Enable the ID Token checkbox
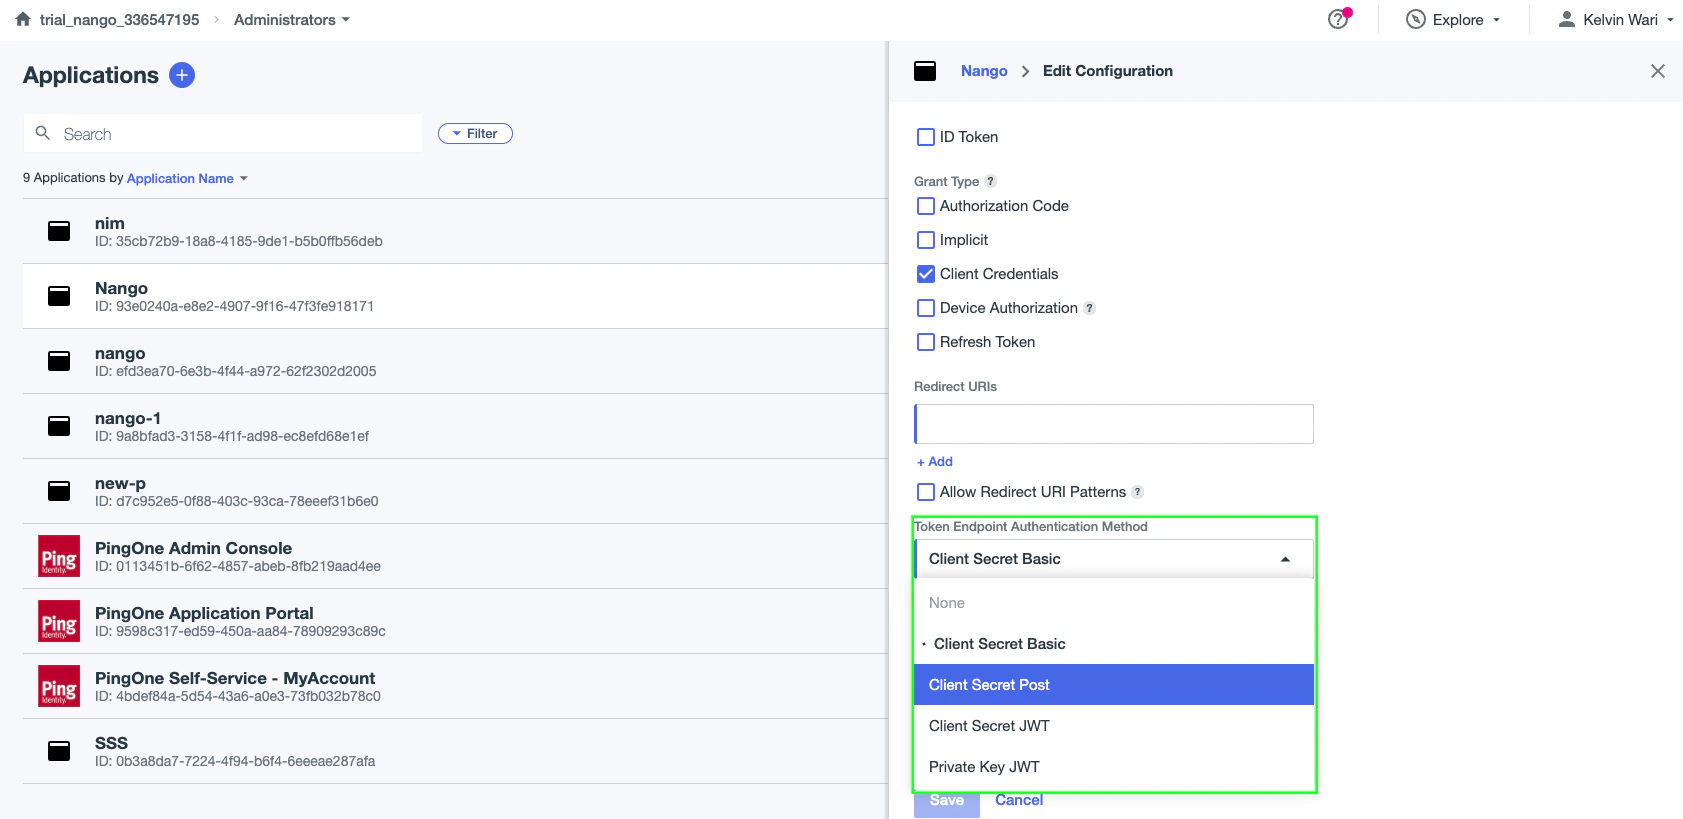The image size is (1683, 819). tap(926, 137)
